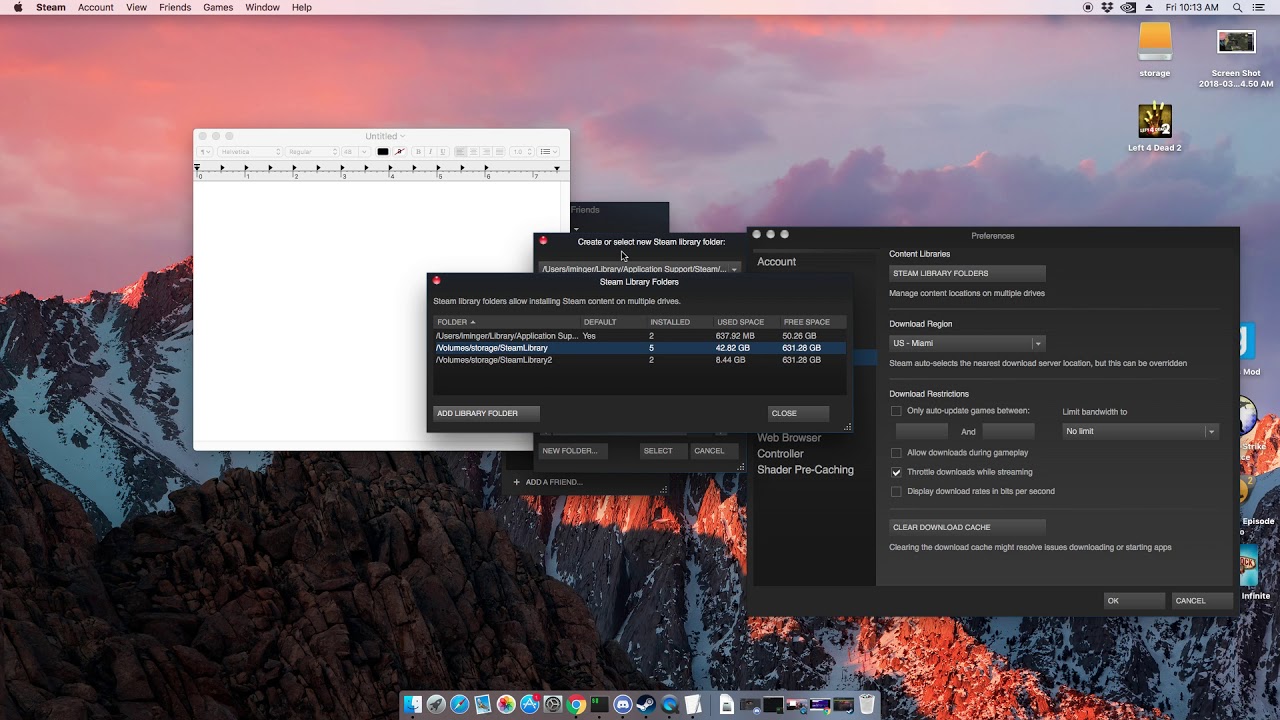Open TextEdit icon in the dock
Viewport: 1280px width, 720px height.
[692, 704]
